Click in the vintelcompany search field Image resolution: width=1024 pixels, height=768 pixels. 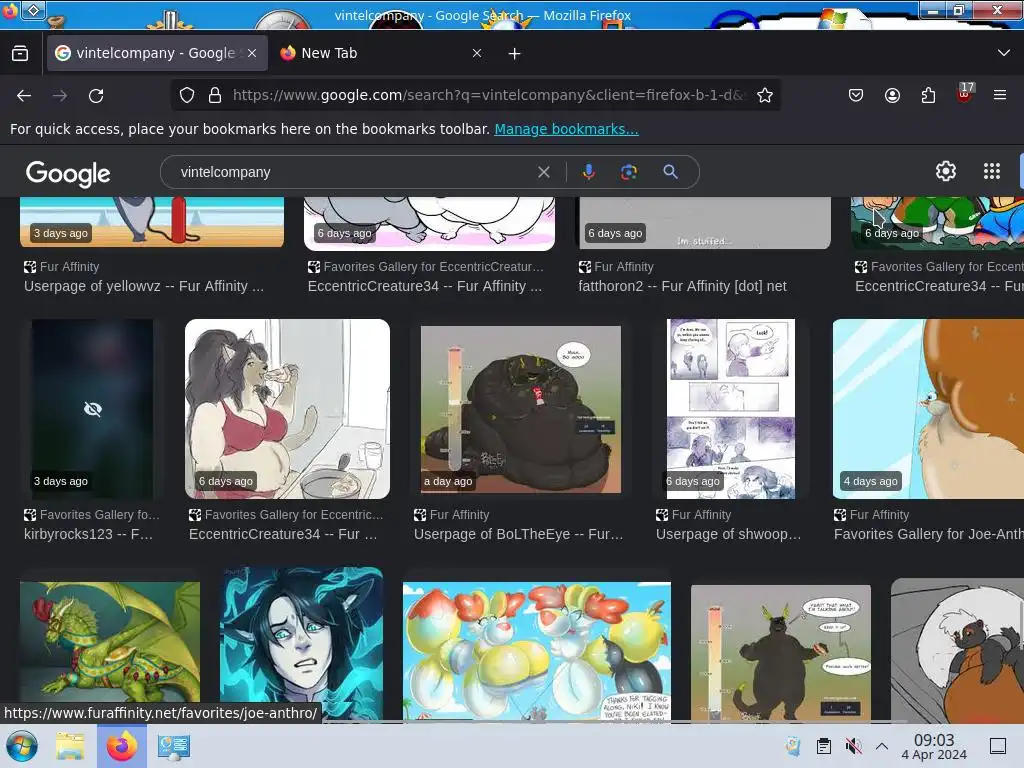pyautogui.click(x=353, y=172)
